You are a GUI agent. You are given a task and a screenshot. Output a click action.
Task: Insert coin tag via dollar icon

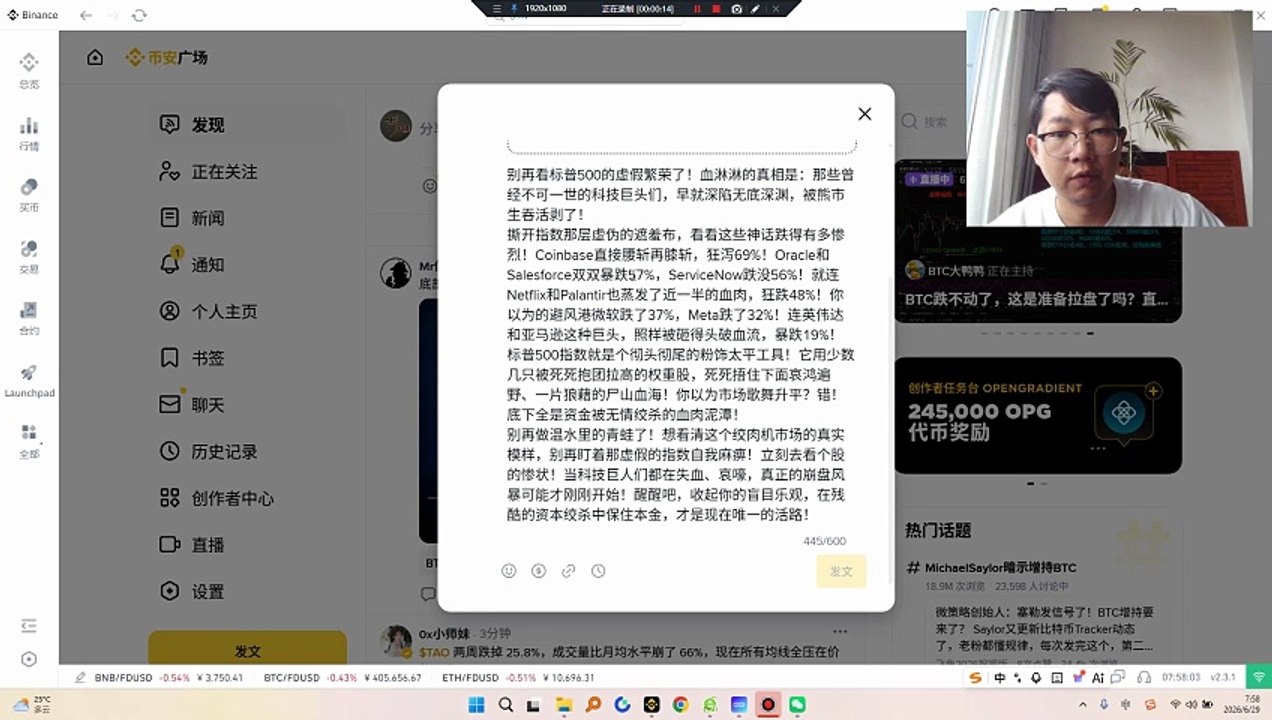click(539, 571)
